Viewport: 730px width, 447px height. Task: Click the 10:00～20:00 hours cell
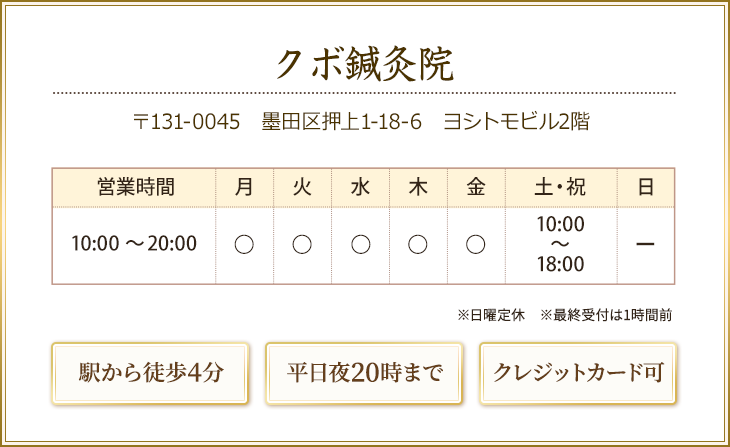click(x=134, y=244)
